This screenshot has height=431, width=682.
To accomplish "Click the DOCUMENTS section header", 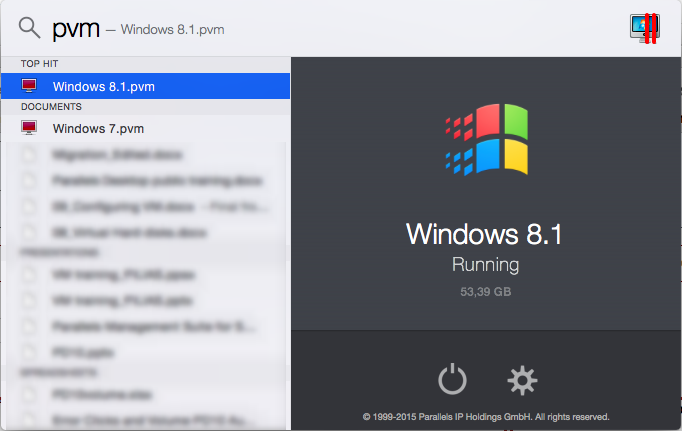I will [x=51, y=107].
